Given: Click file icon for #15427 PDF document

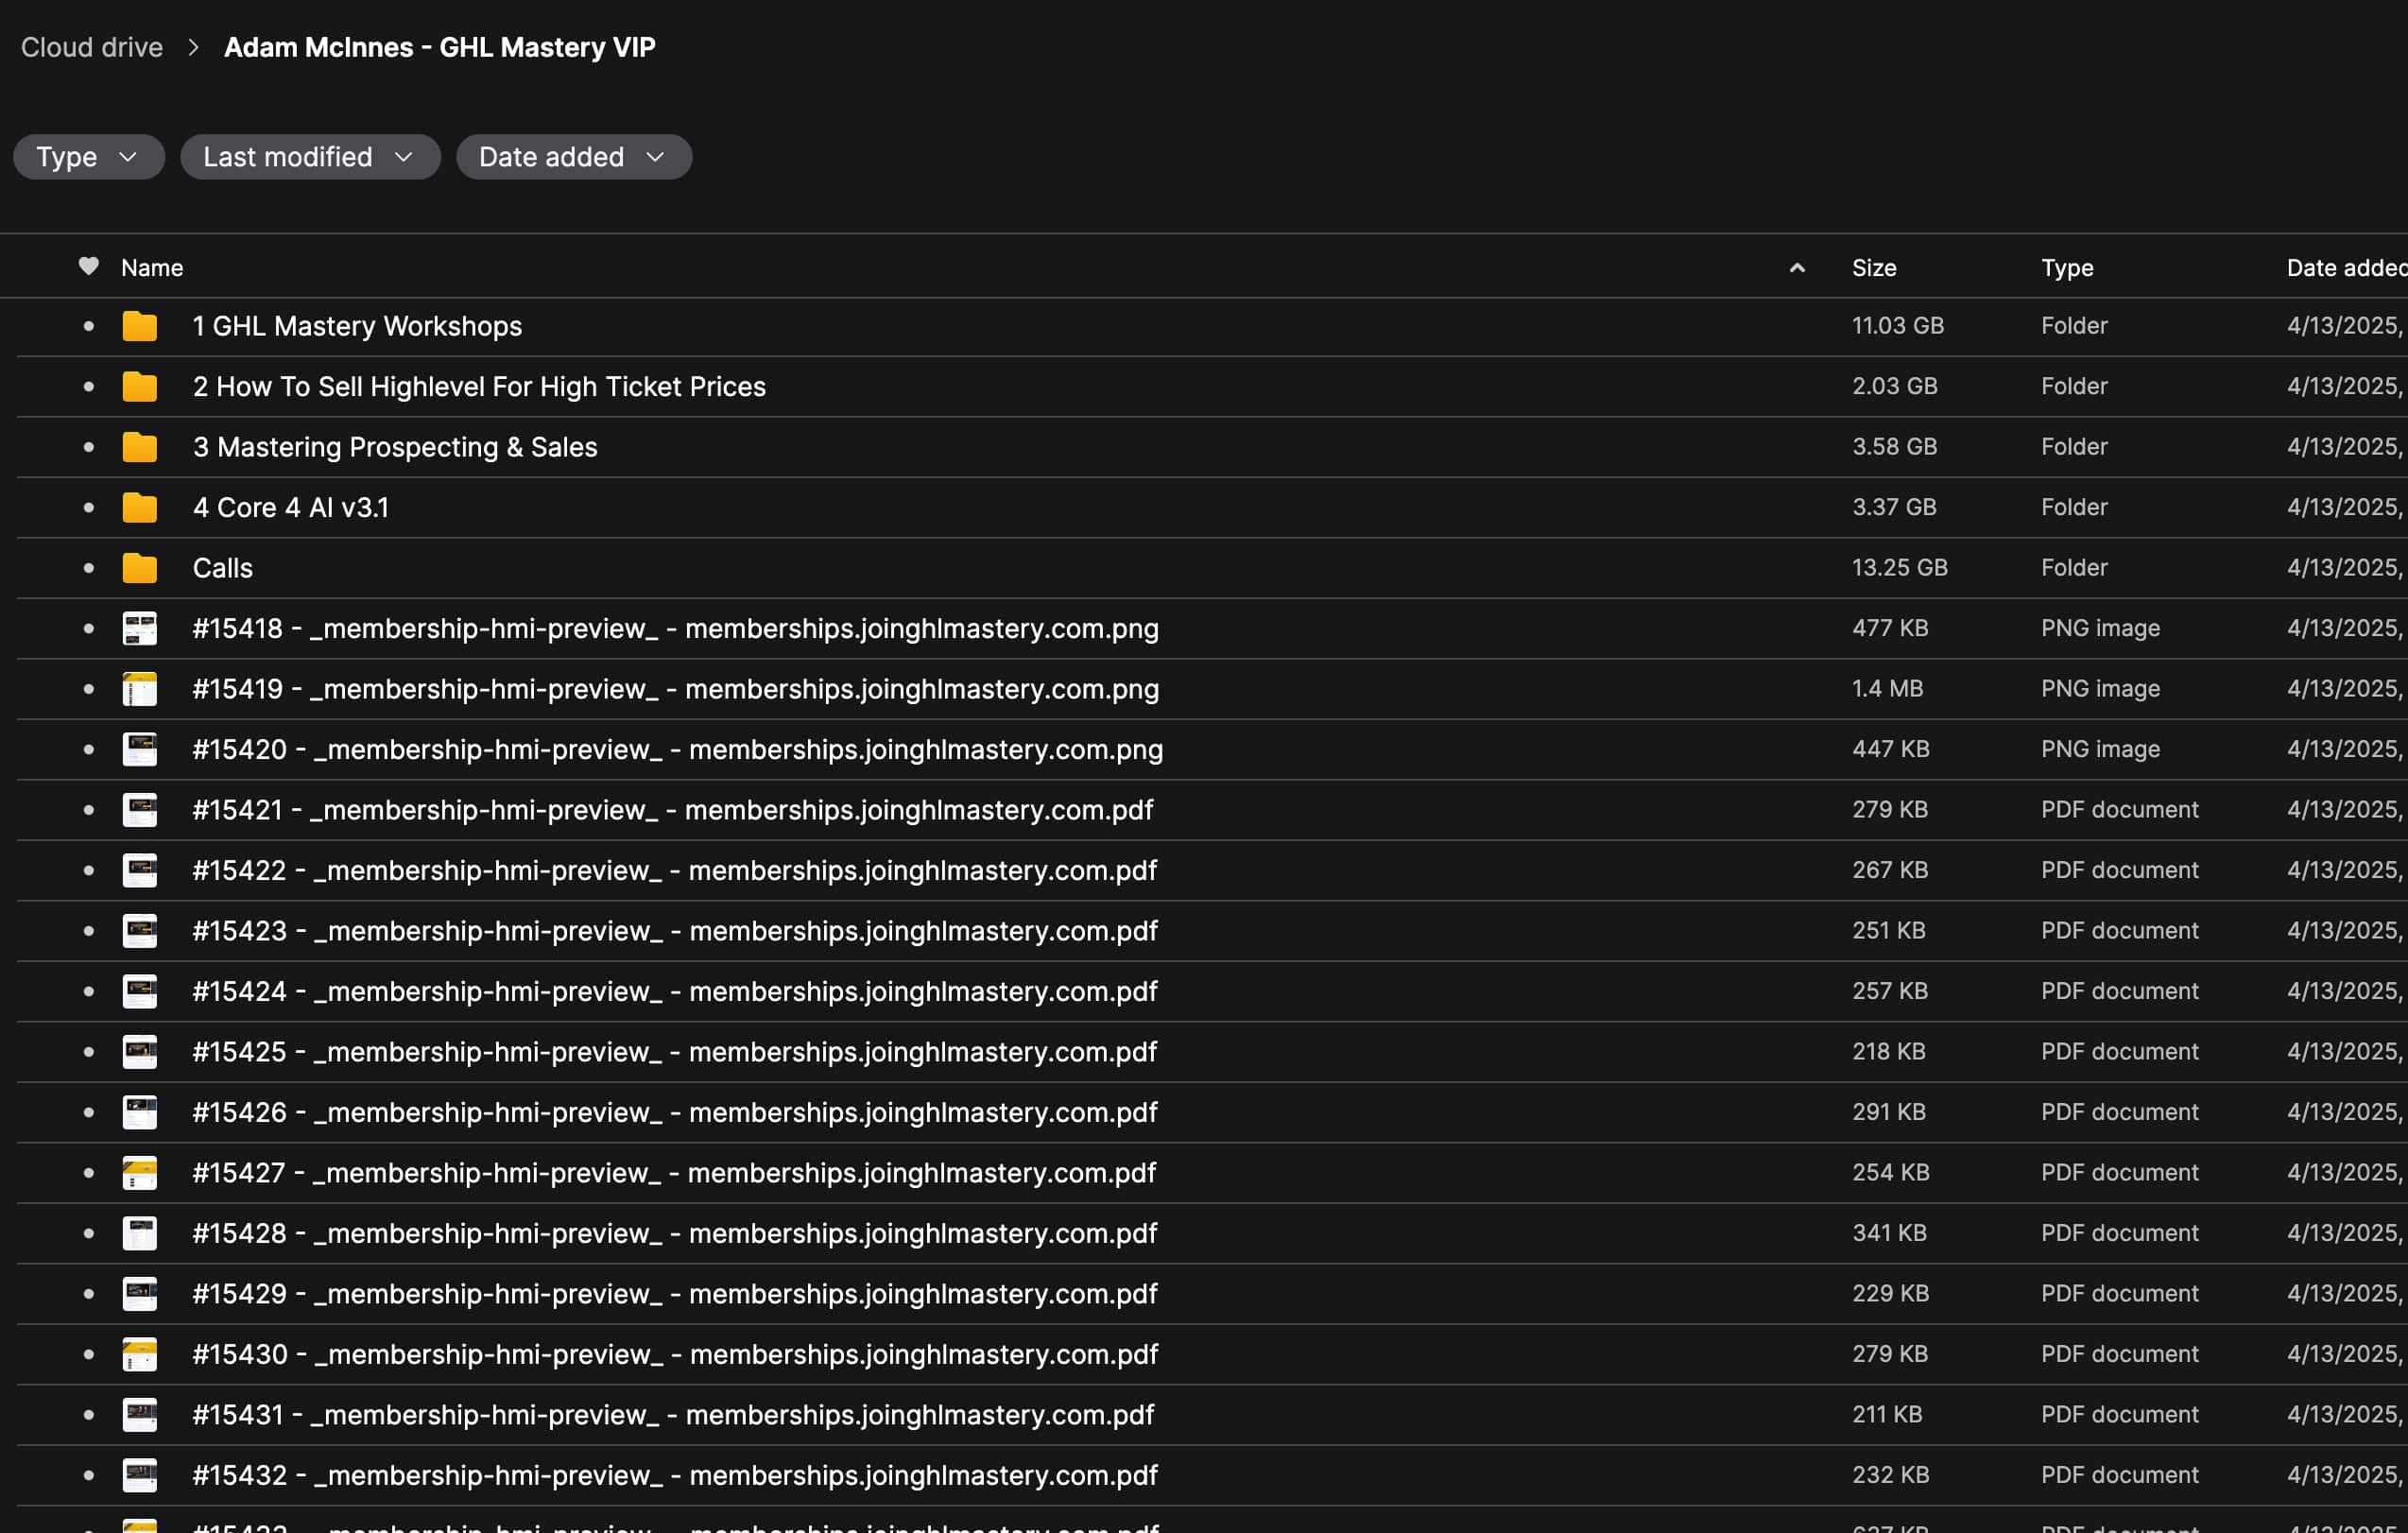Looking at the screenshot, I should pyautogui.click(x=139, y=1172).
